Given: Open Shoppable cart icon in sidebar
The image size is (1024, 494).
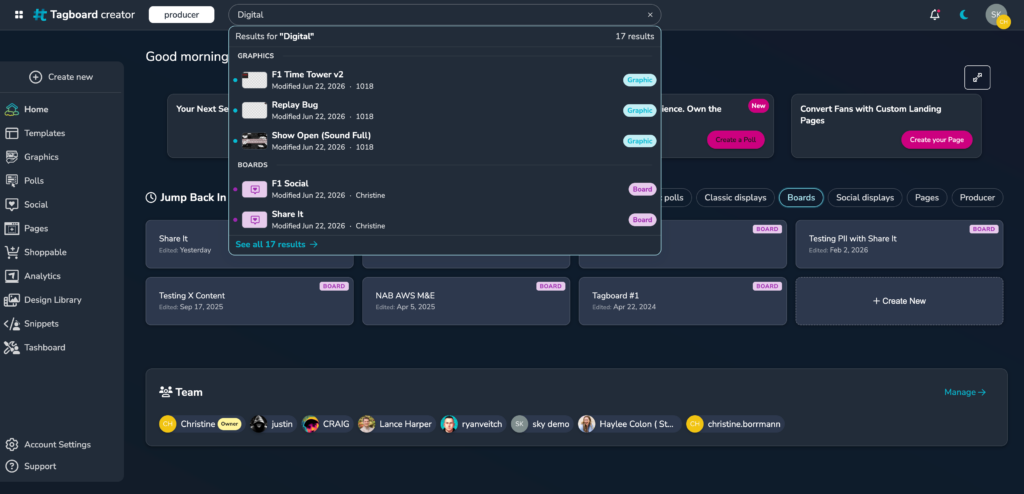Looking at the screenshot, I should (12, 252).
